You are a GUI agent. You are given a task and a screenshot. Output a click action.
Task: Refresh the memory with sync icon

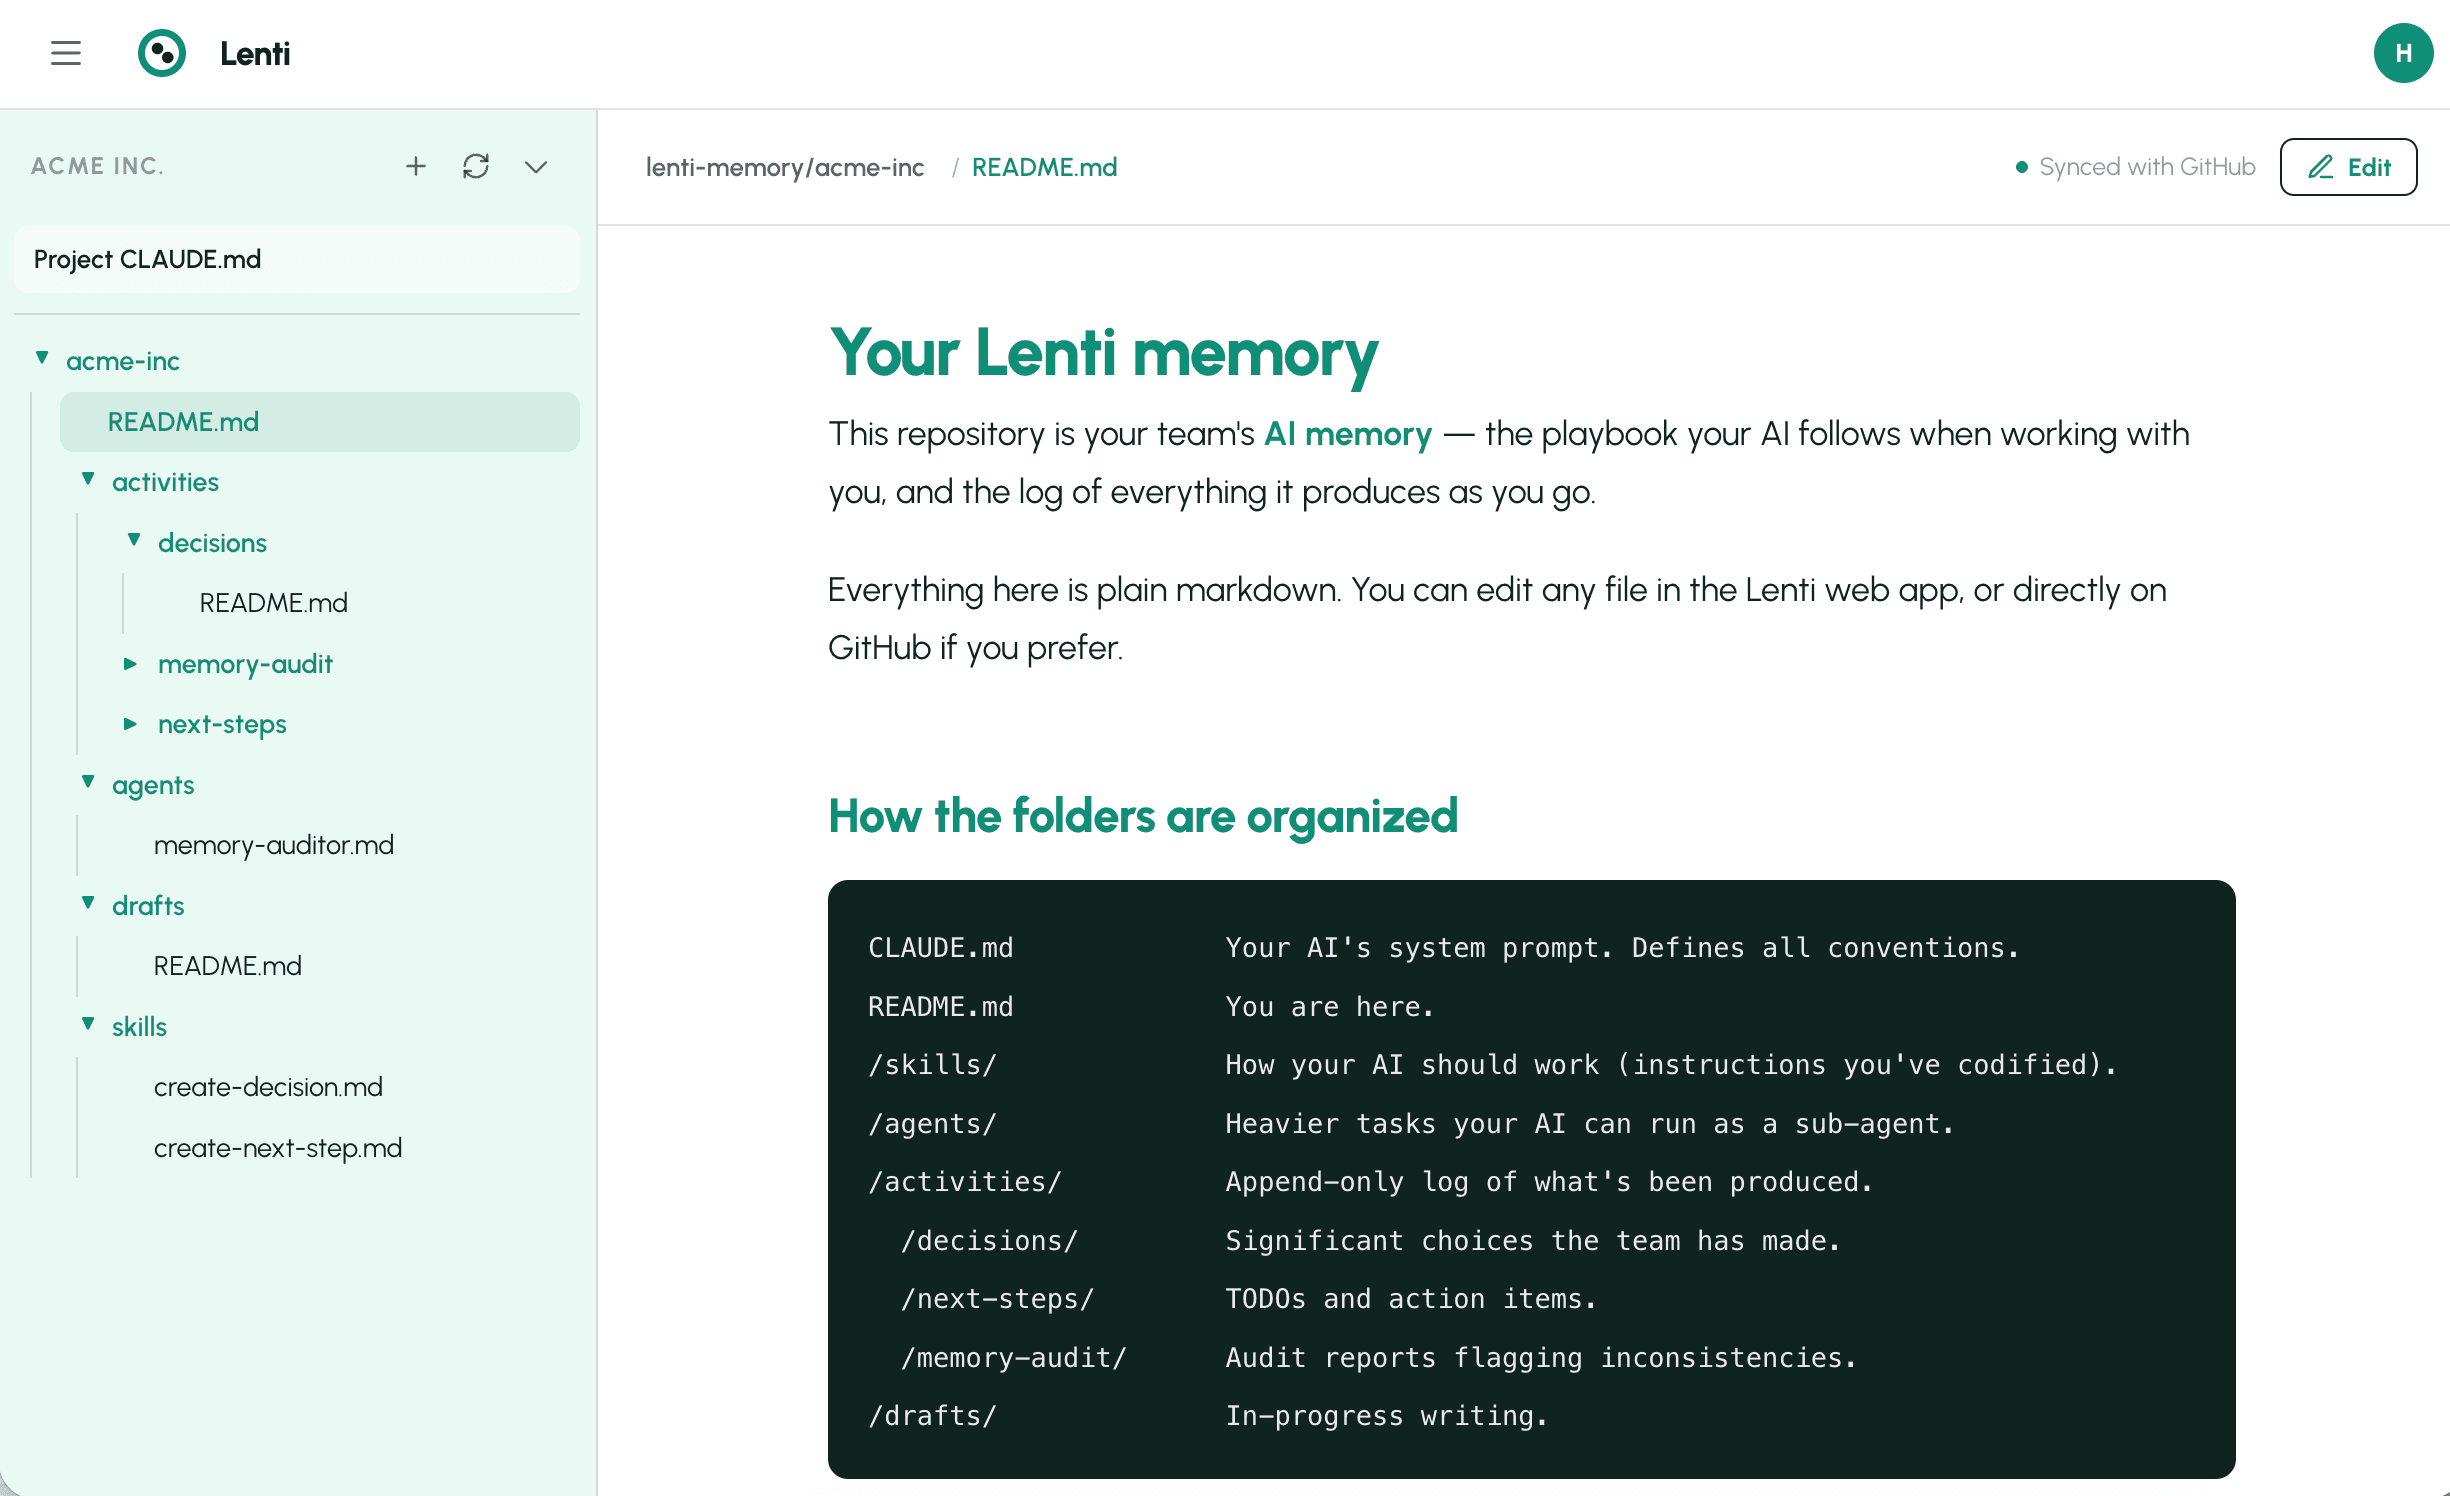(476, 166)
